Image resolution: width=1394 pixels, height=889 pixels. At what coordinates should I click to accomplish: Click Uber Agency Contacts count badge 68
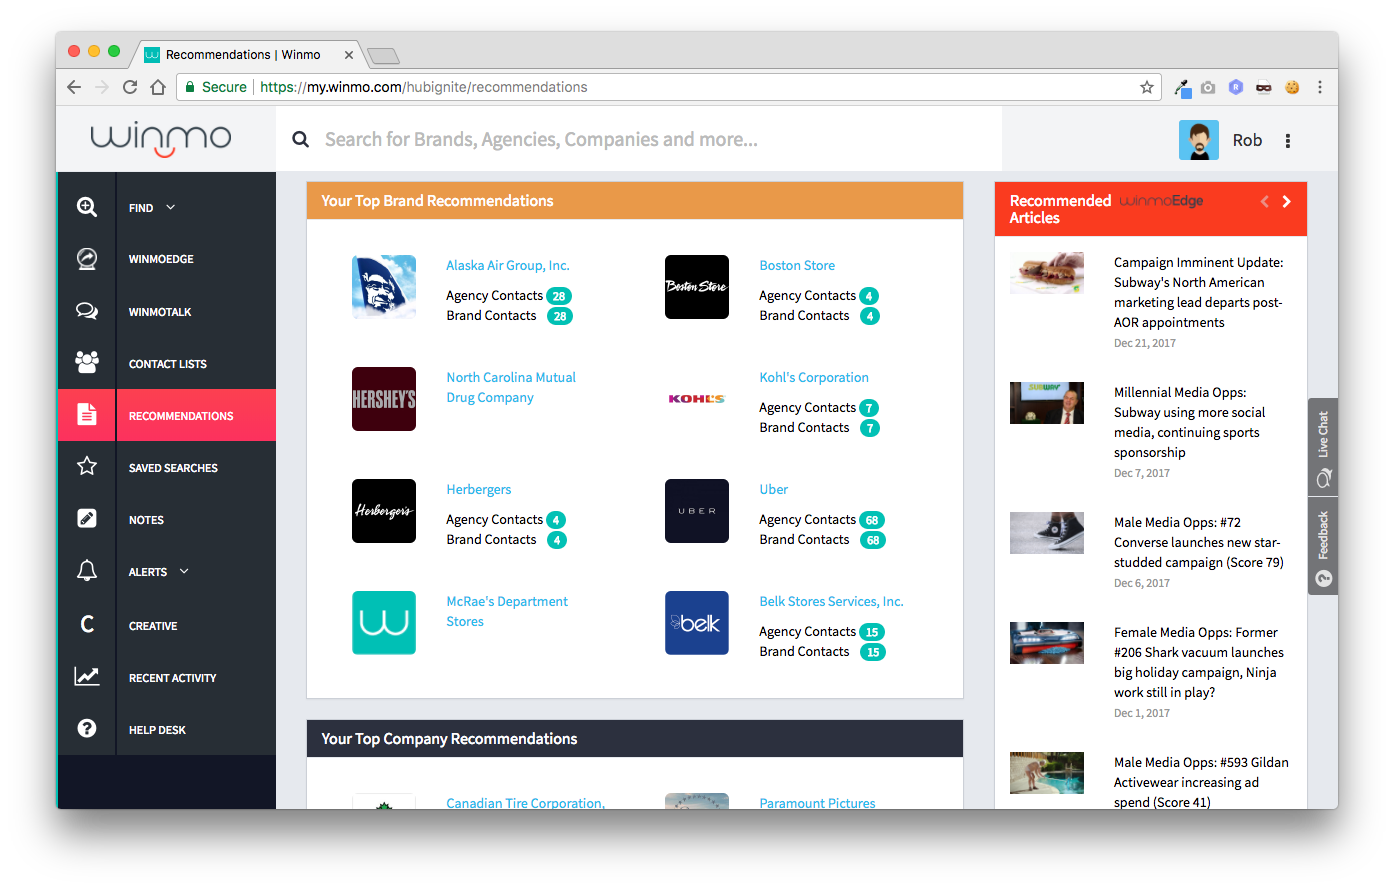pyautogui.click(x=872, y=520)
